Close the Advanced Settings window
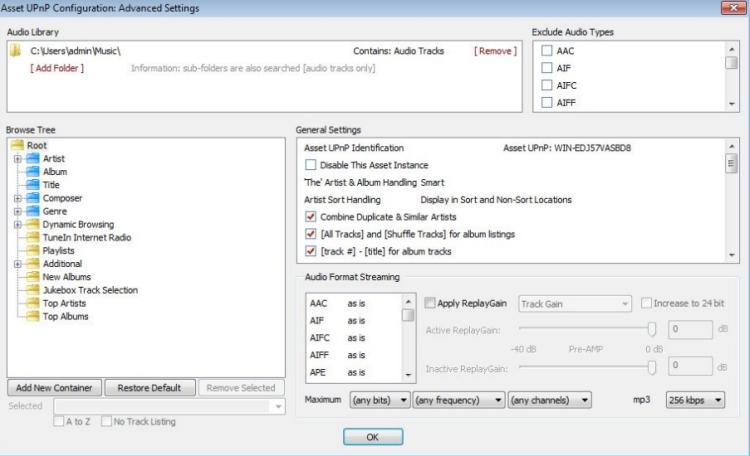 coord(733,7)
